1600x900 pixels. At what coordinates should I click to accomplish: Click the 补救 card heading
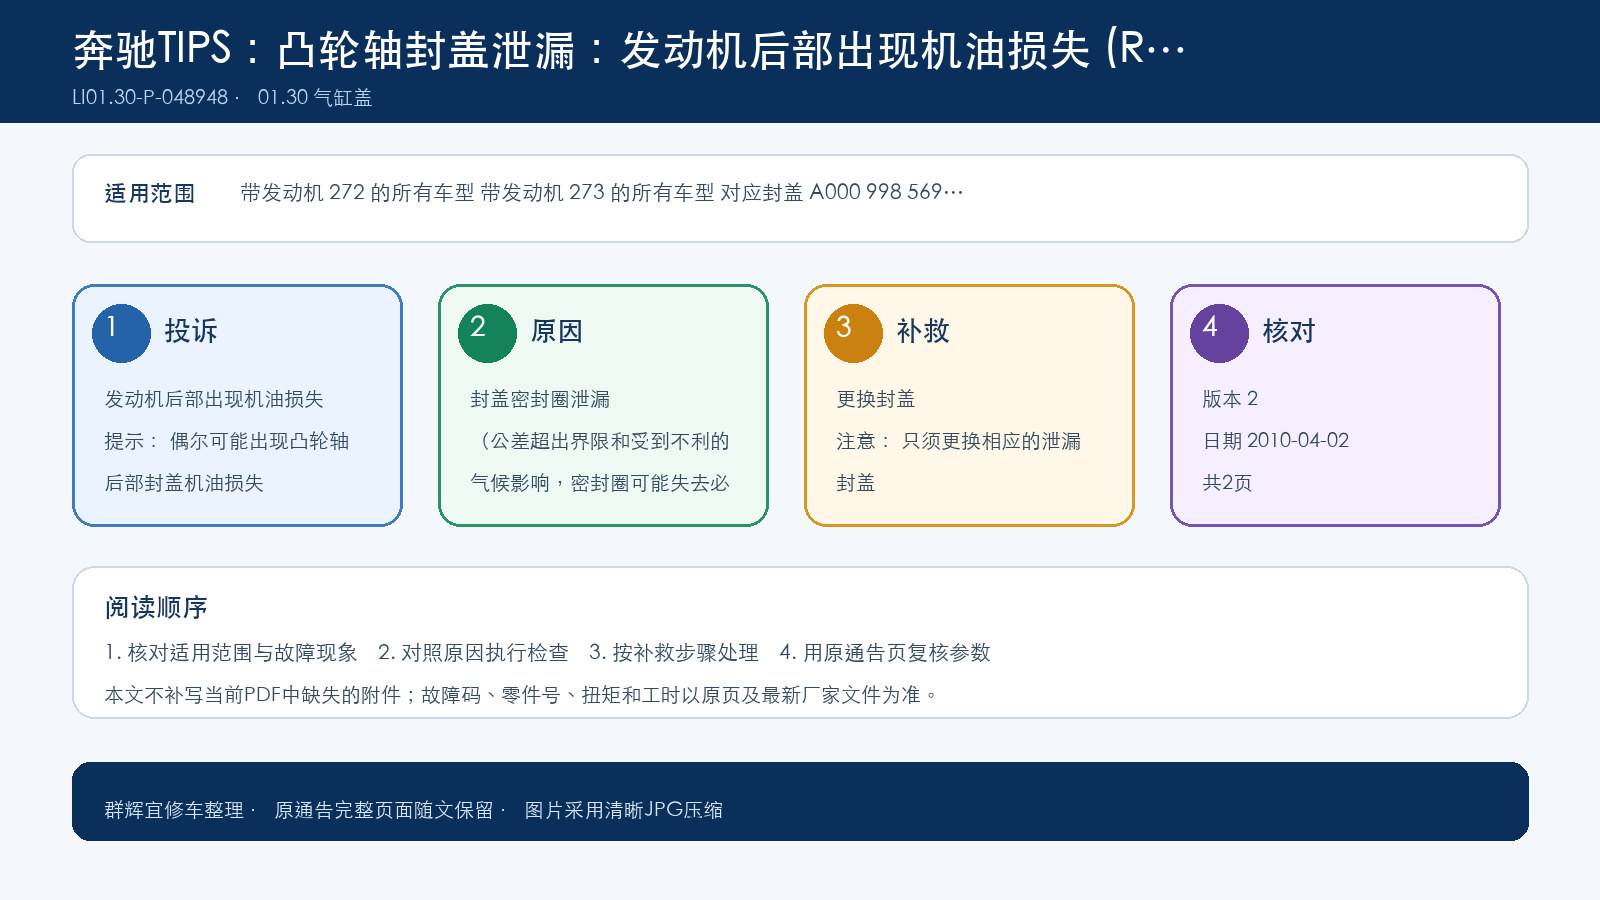coord(923,331)
